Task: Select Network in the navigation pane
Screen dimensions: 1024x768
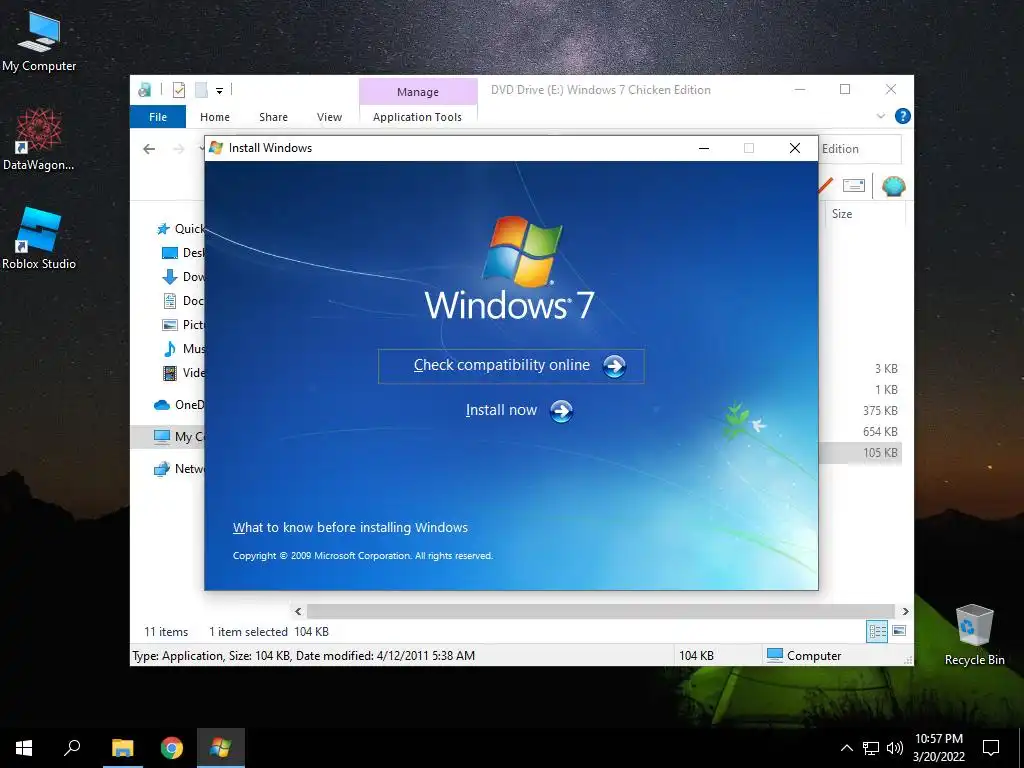Action: pos(178,469)
